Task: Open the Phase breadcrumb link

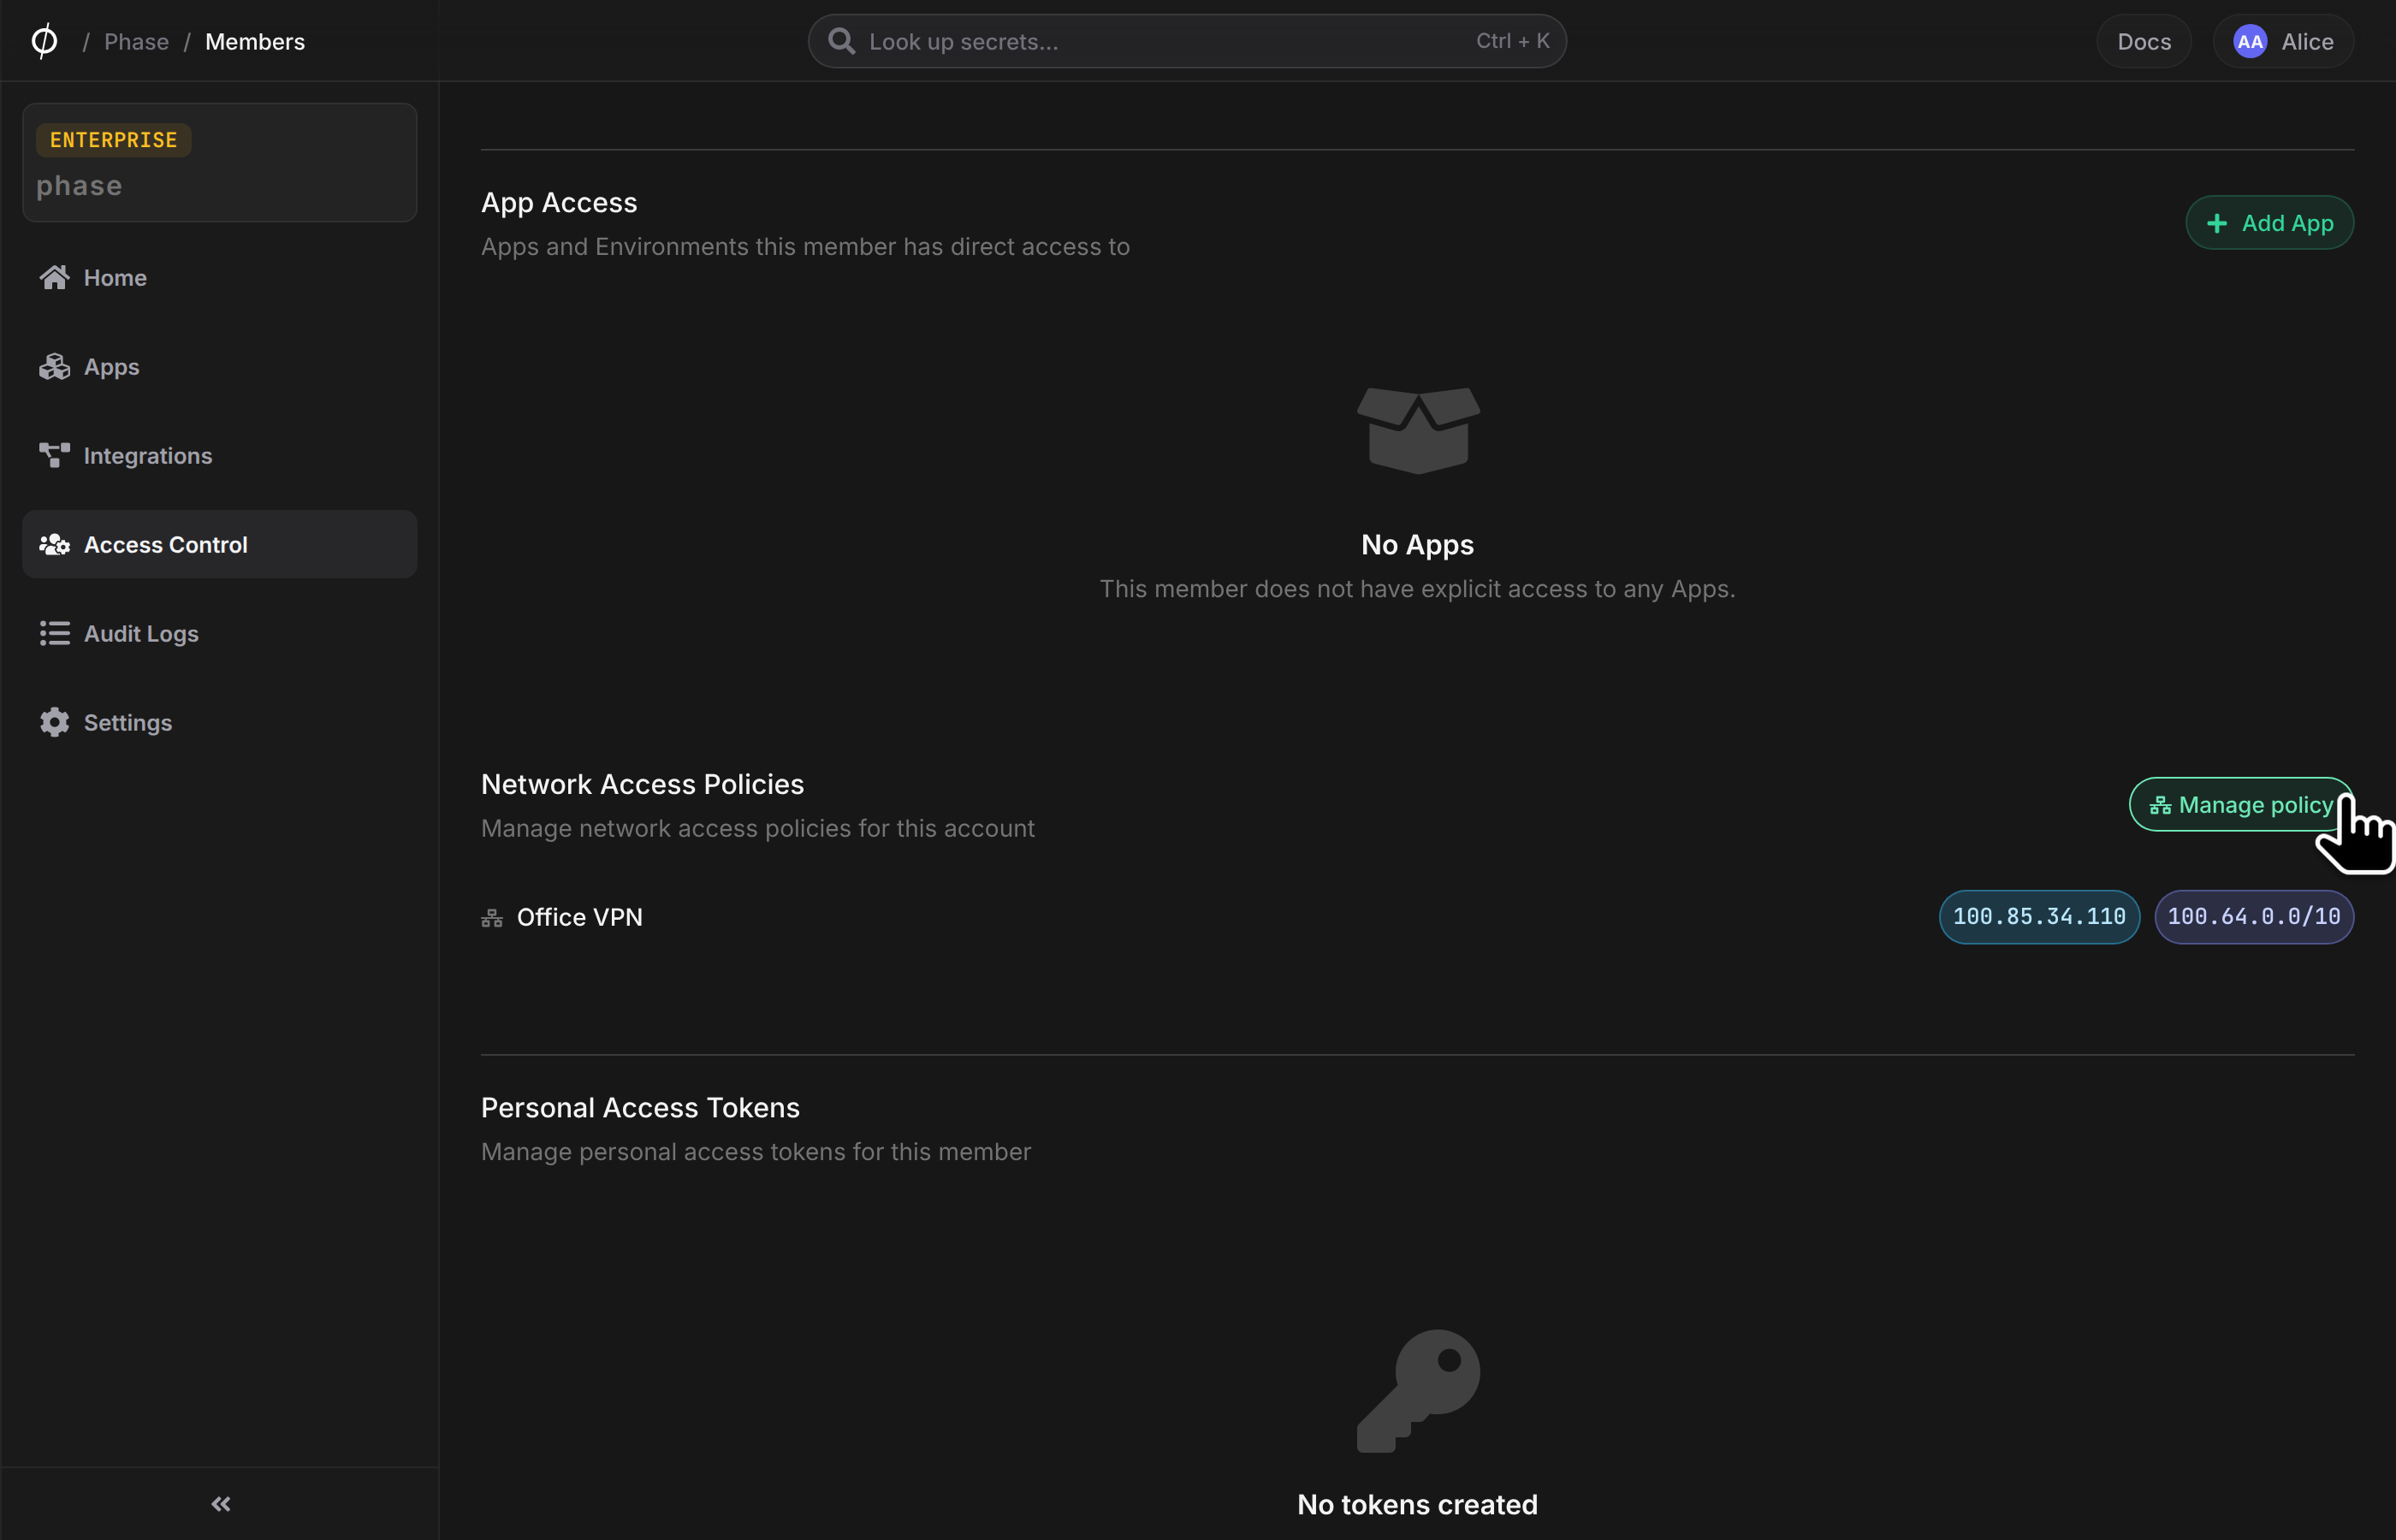Action: pyautogui.click(x=136, y=41)
